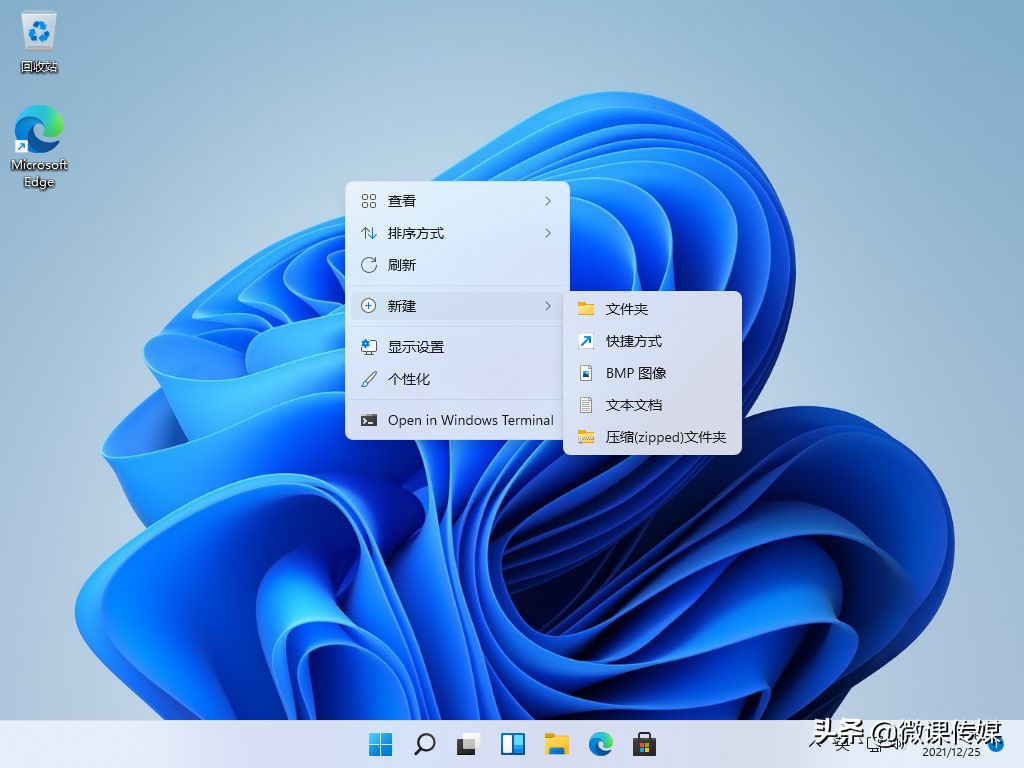Launch Edge browser from the taskbar
This screenshot has width=1024, height=768.
pos(600,744)
